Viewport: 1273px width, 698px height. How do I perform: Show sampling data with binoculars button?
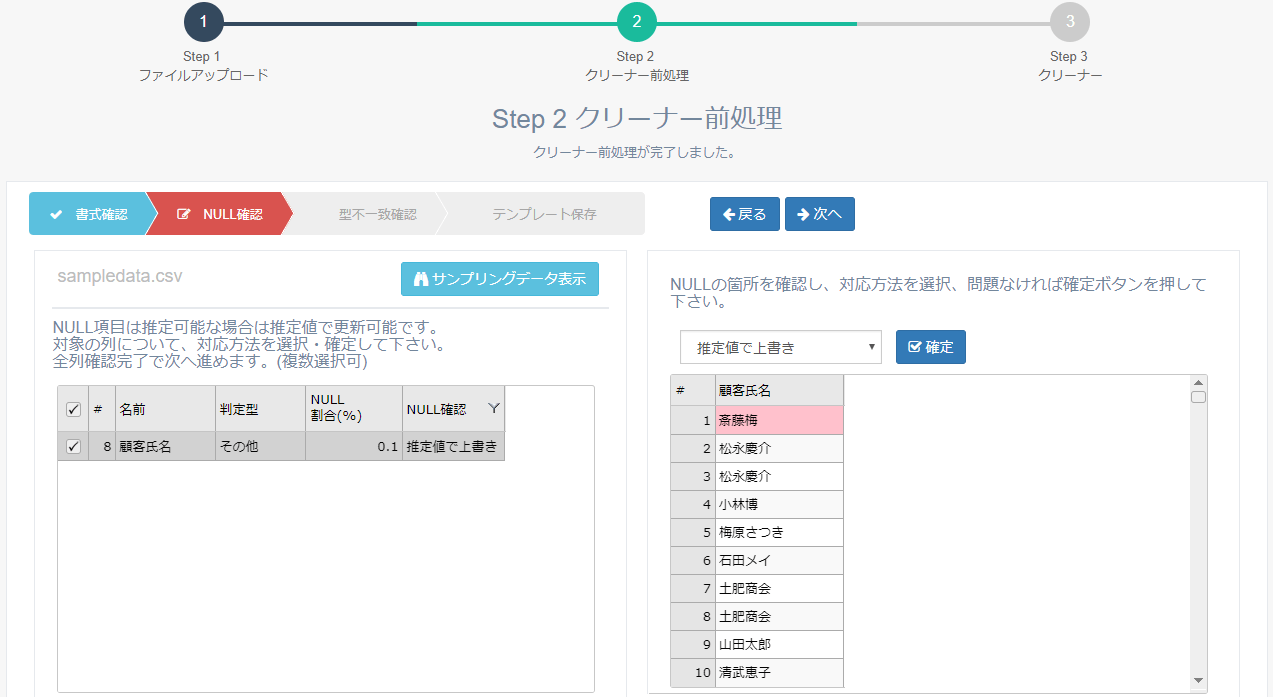(499, 279)
